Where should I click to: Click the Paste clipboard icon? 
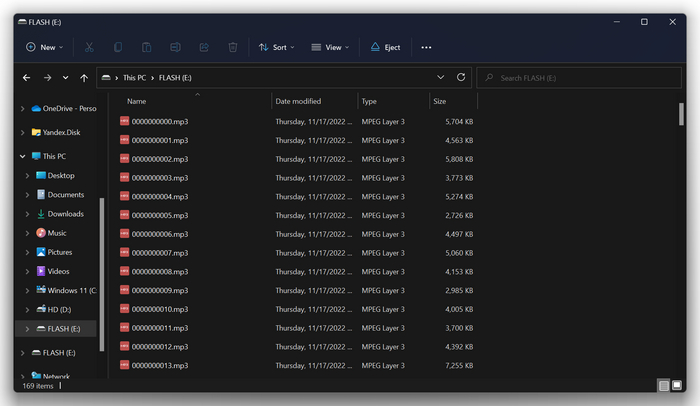(x=147, y=47)
